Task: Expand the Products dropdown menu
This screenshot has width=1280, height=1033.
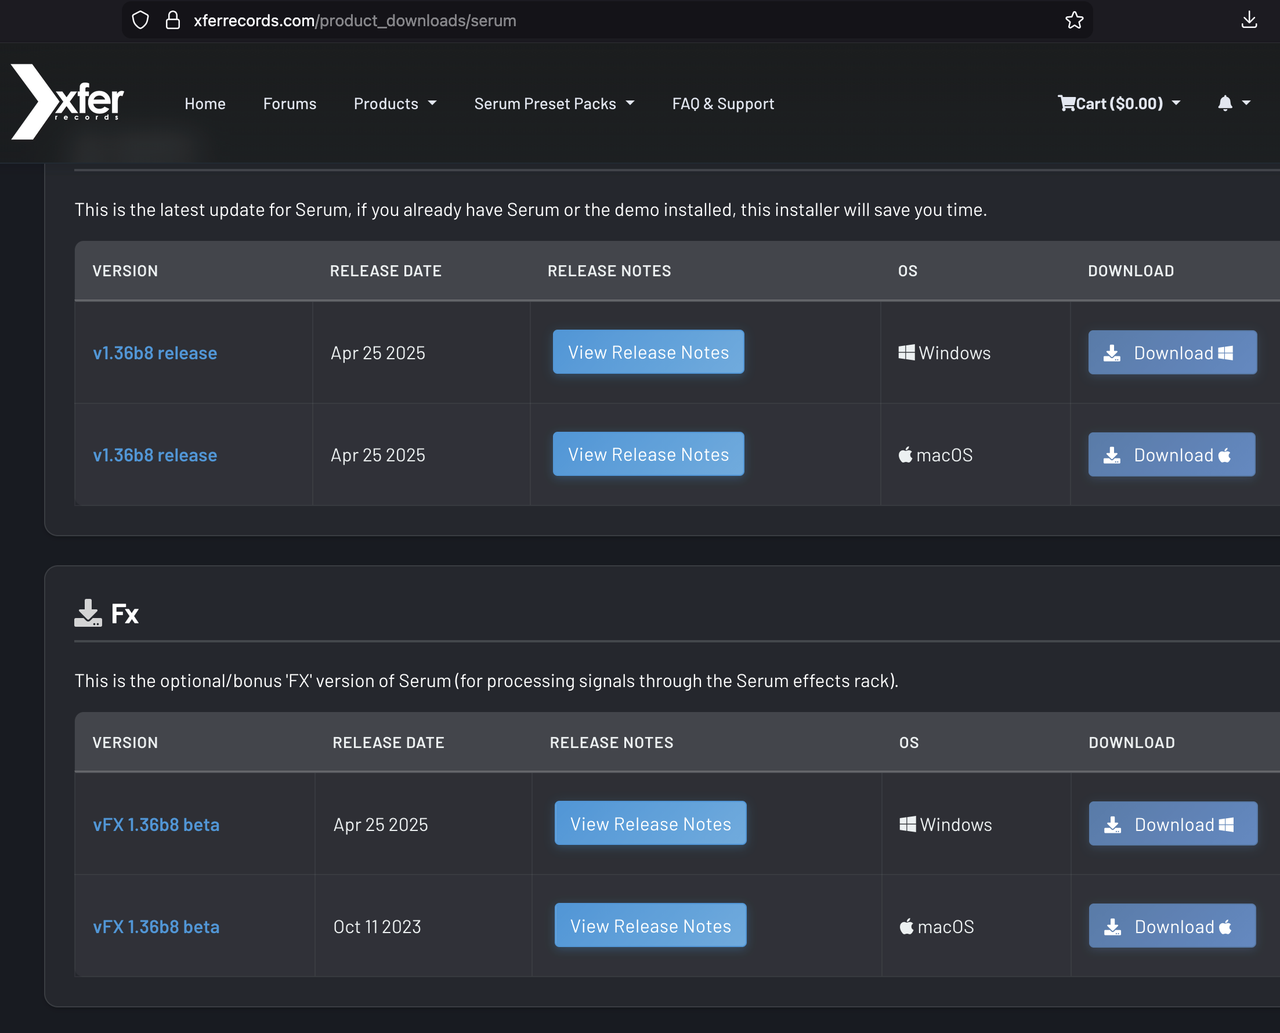Action: 394,104
